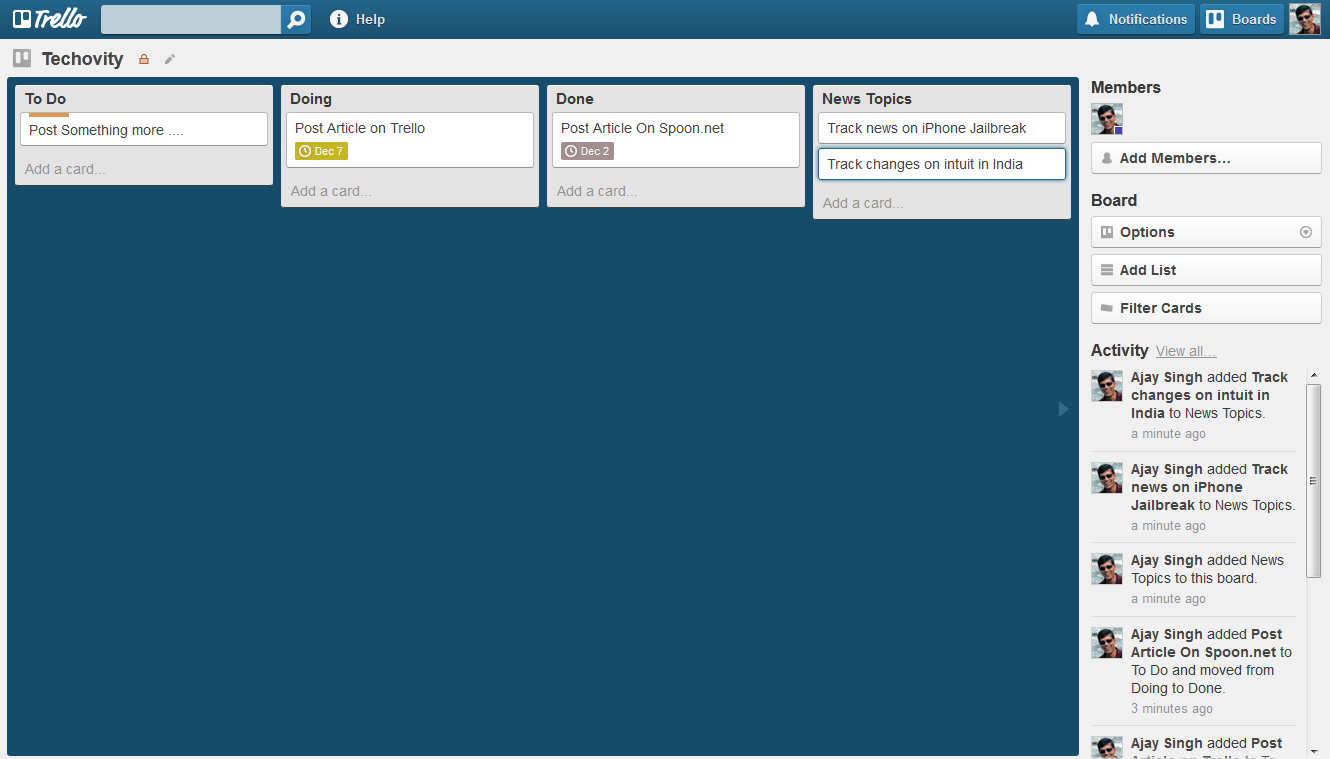Click Add a card in To Do list

click(x=65, y=169)
